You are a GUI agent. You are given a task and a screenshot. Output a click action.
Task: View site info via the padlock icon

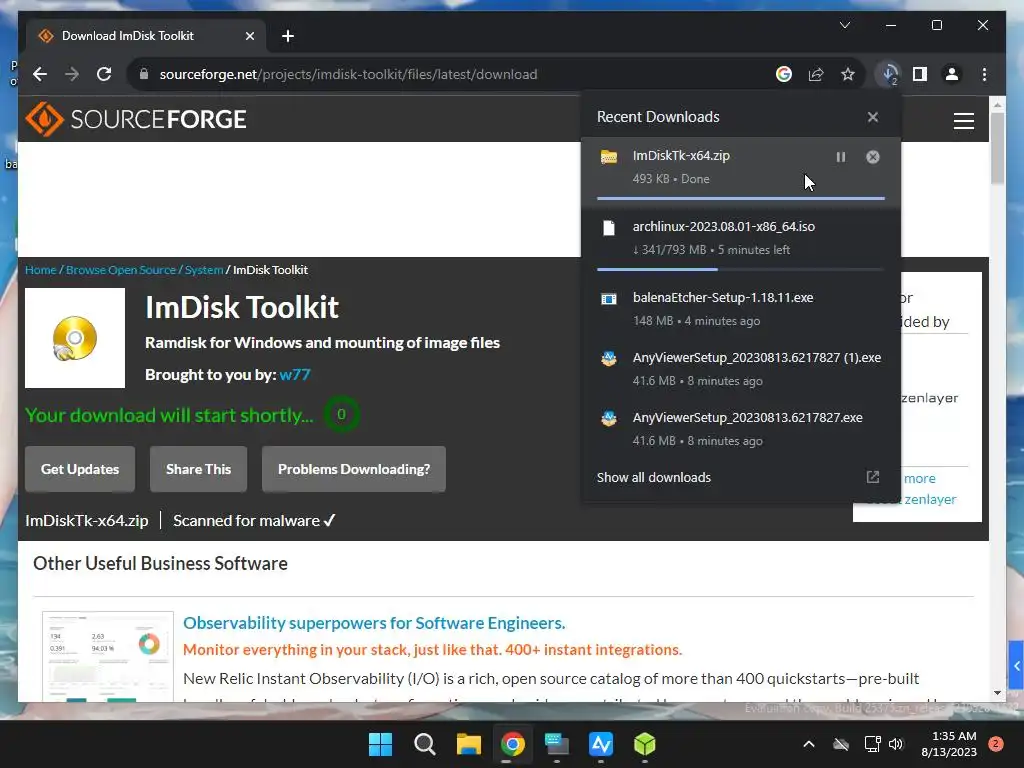coord(144,74)
